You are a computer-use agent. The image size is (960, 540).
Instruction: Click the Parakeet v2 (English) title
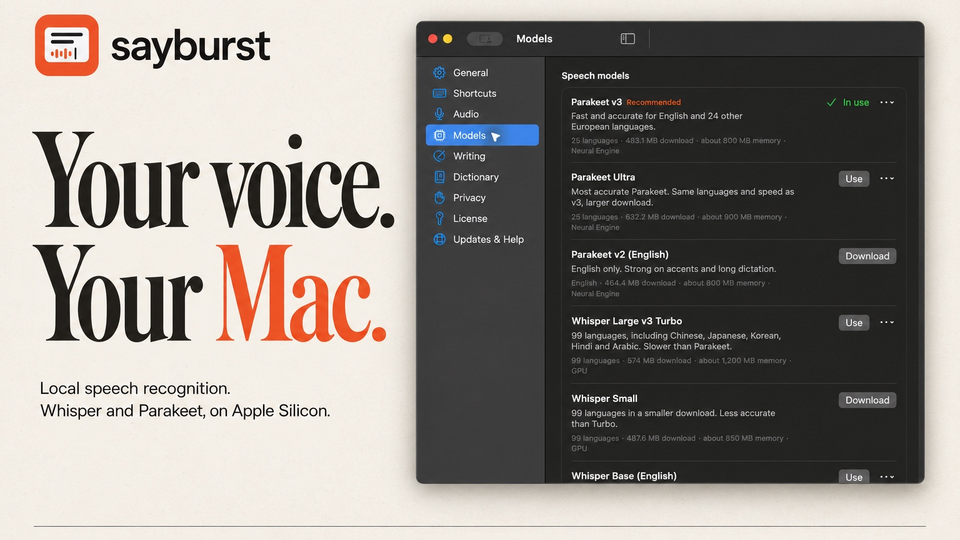click(x=620, y=254)
